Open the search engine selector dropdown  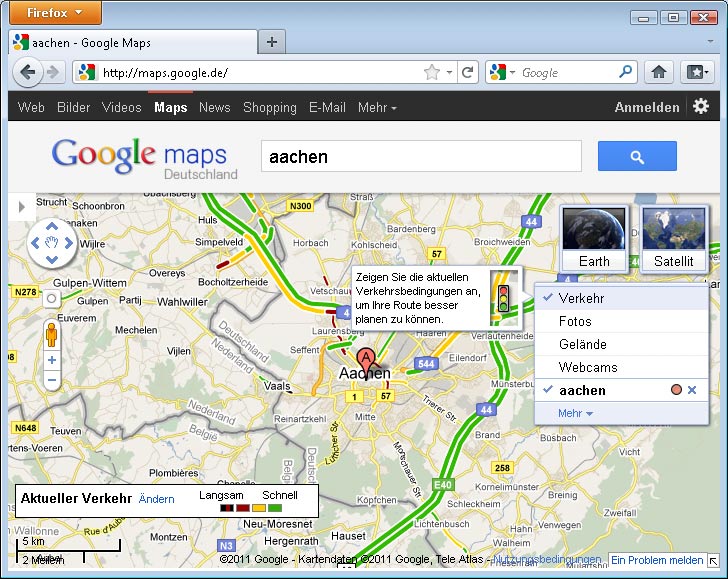[x=513, y=72]
